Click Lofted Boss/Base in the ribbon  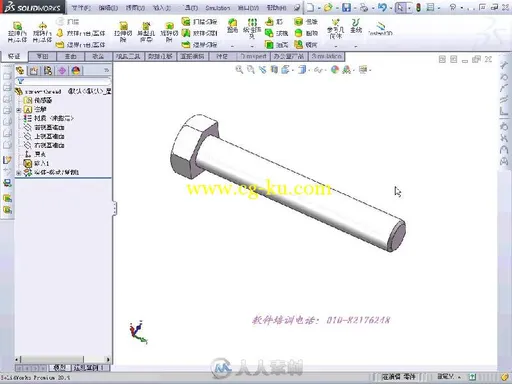[x=81, y=33]
